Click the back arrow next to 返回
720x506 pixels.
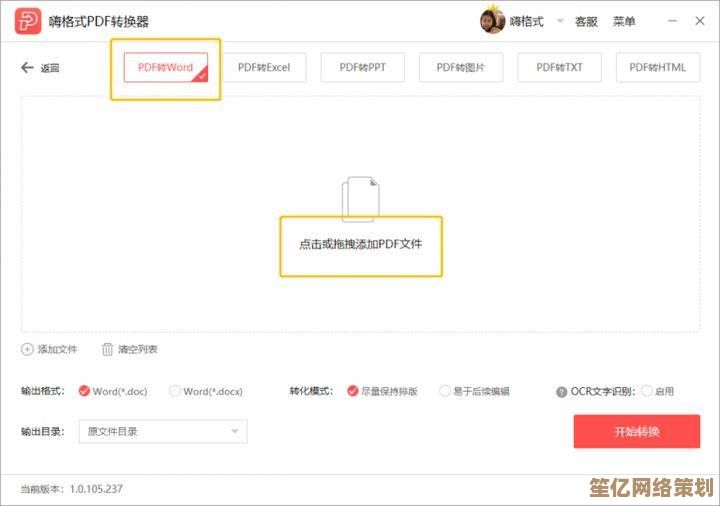[27, 68]
